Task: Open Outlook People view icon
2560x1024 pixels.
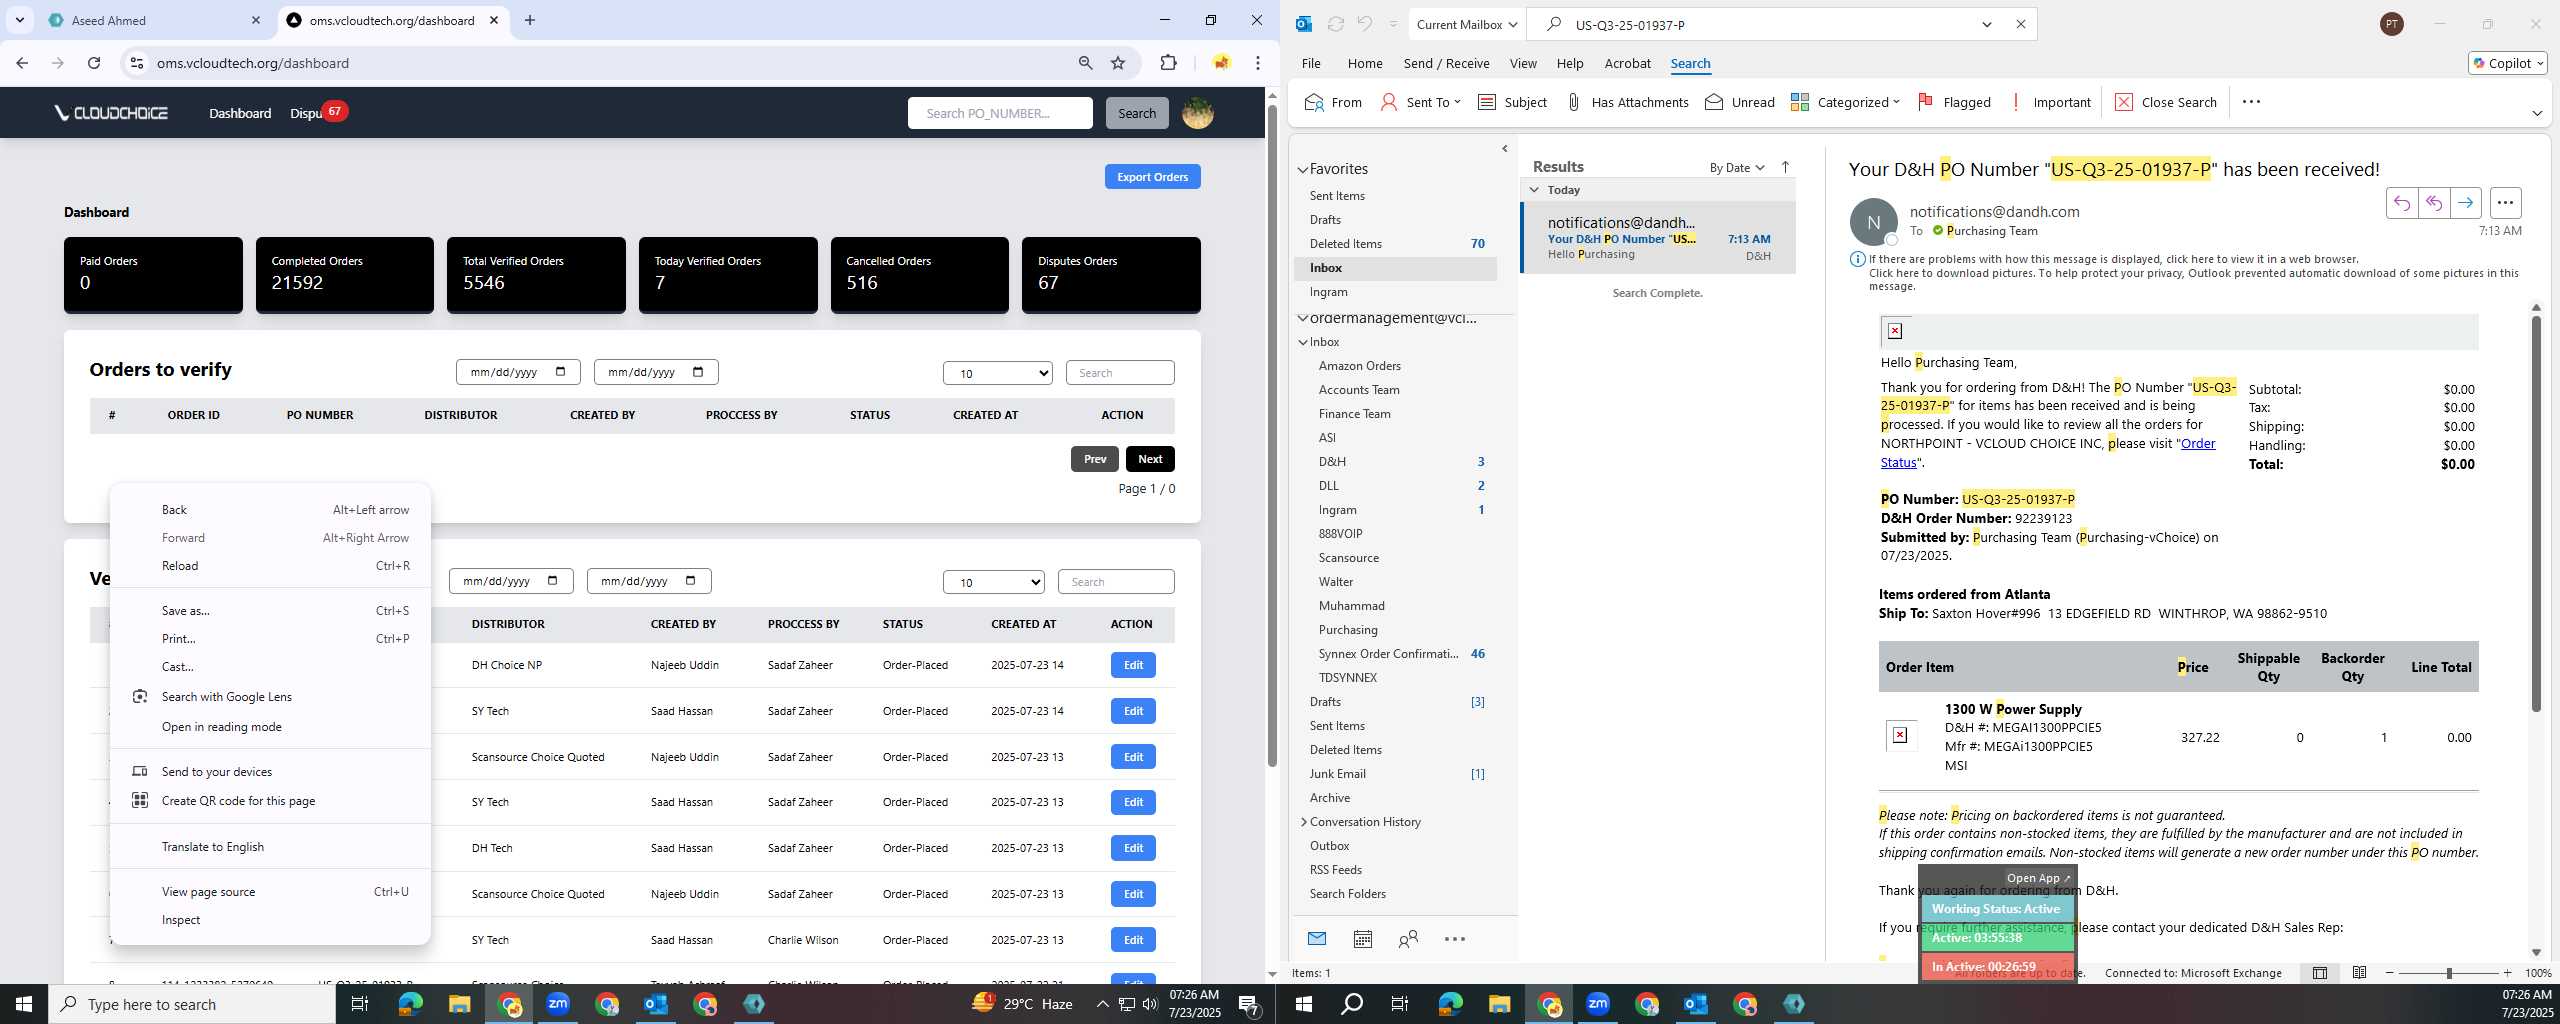Action: pos(1408,939)
